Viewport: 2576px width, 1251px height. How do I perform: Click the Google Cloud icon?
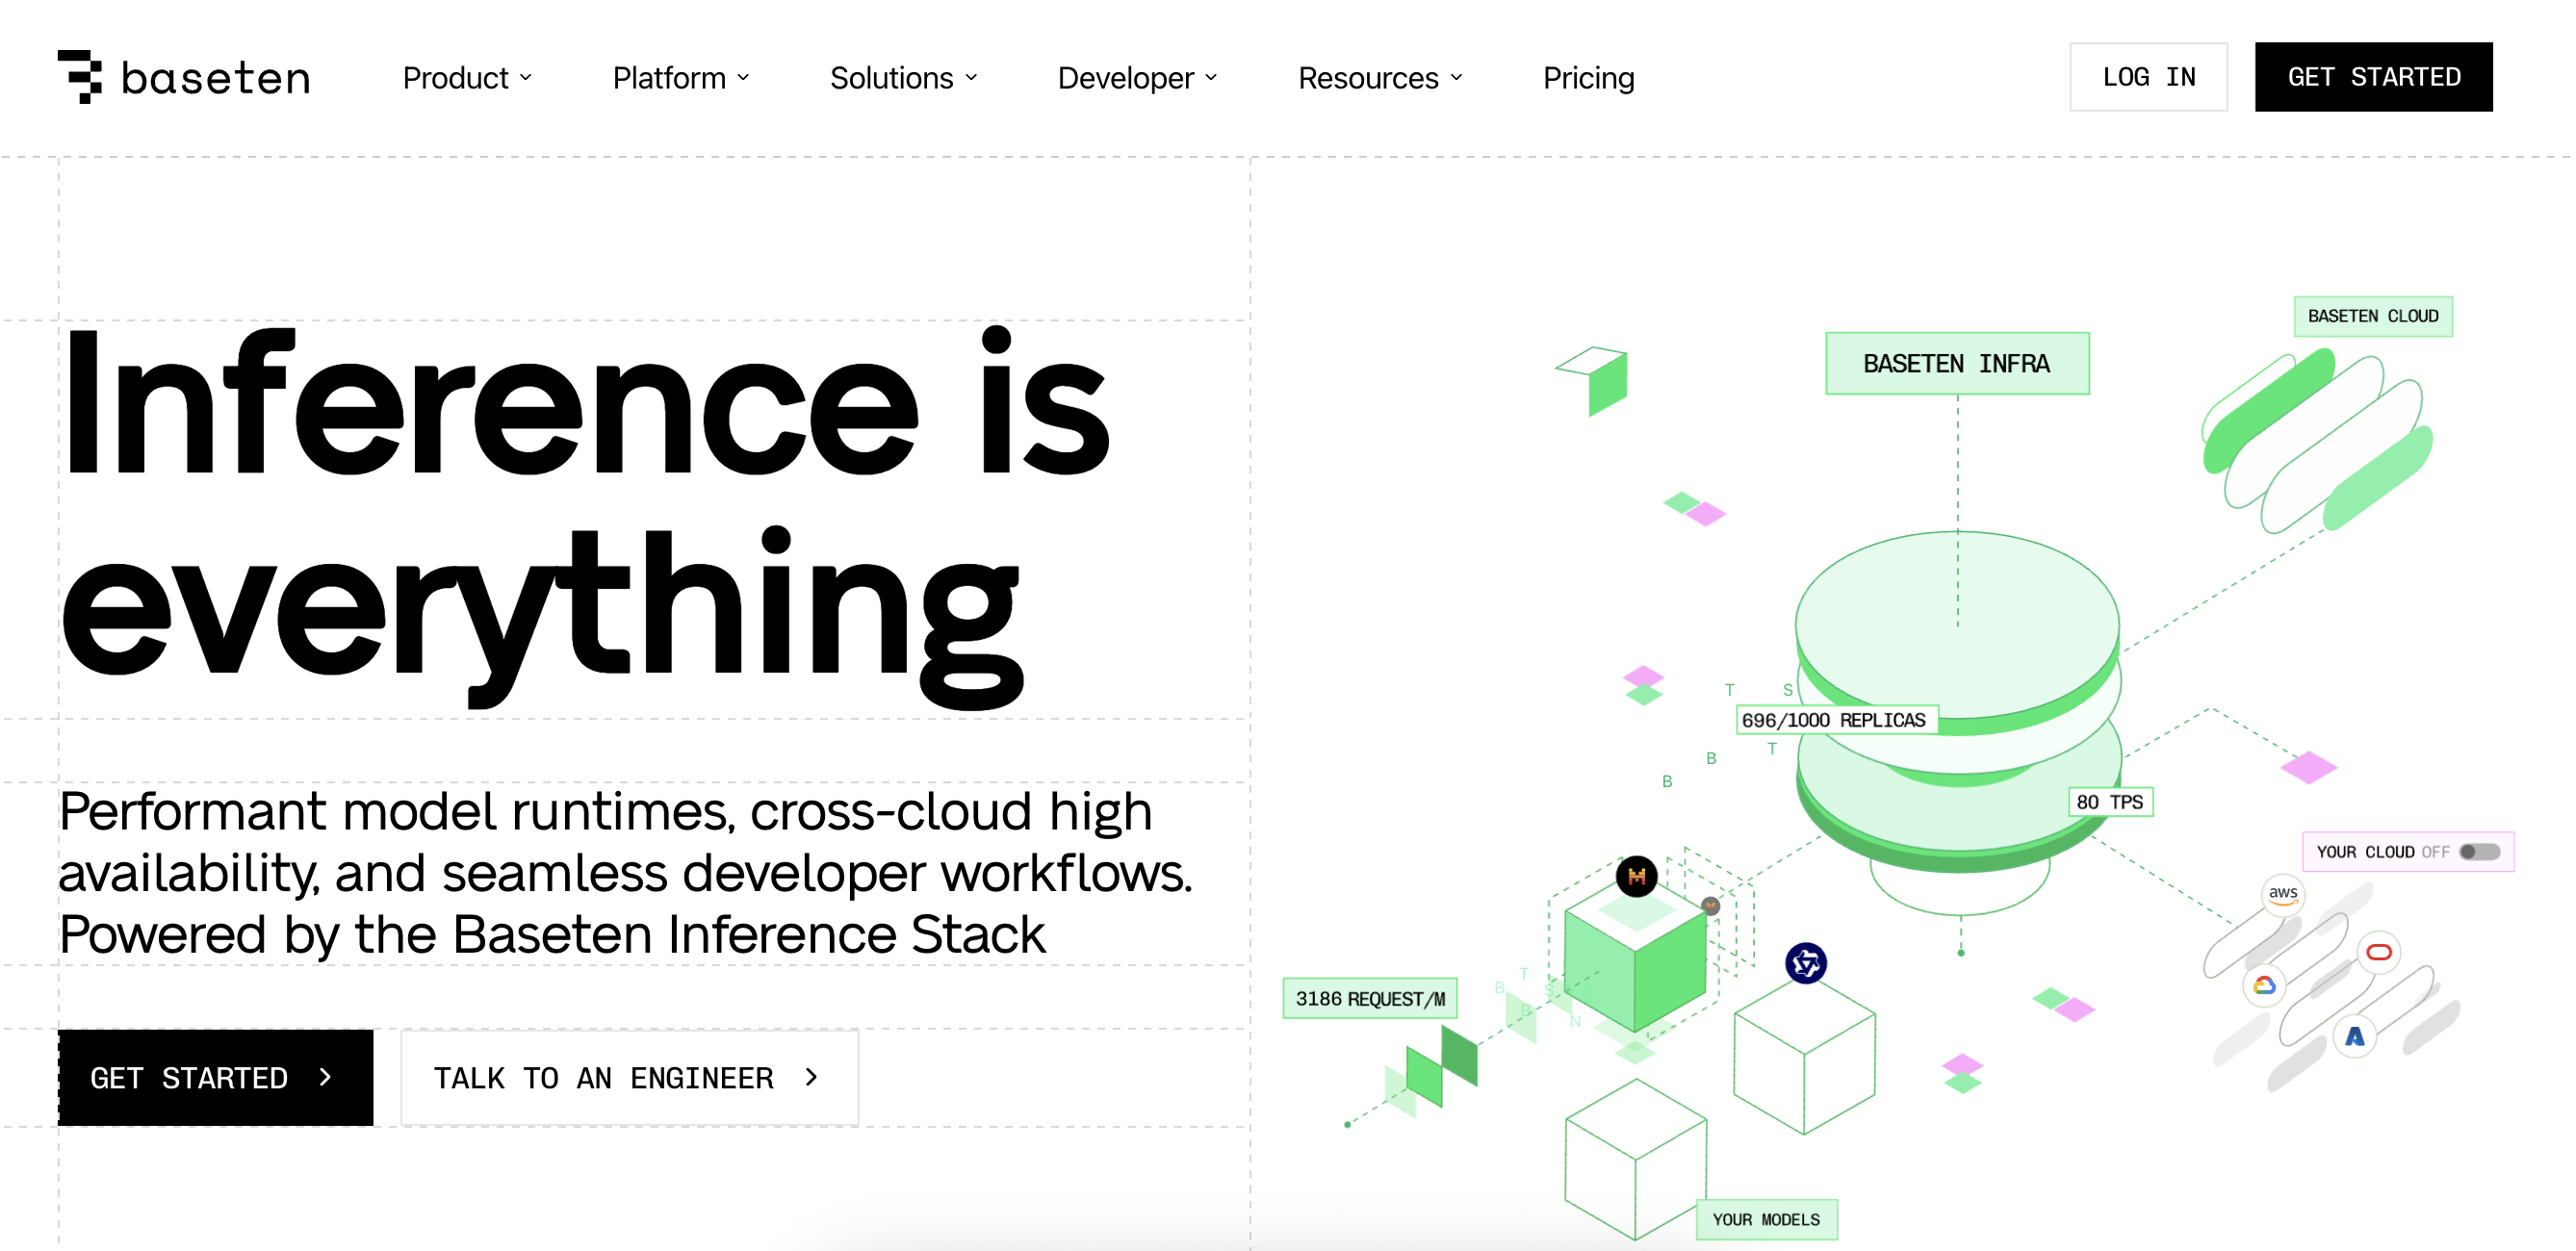2265,986
